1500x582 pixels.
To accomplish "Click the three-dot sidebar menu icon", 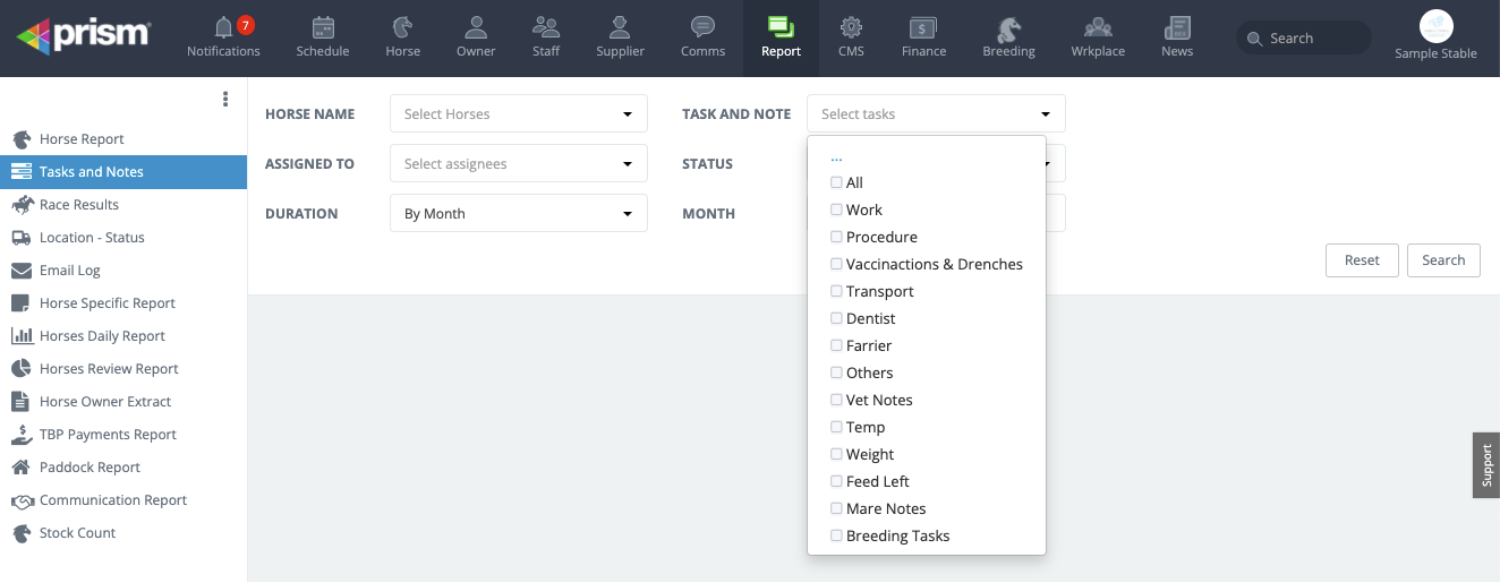I will (225, 99).
